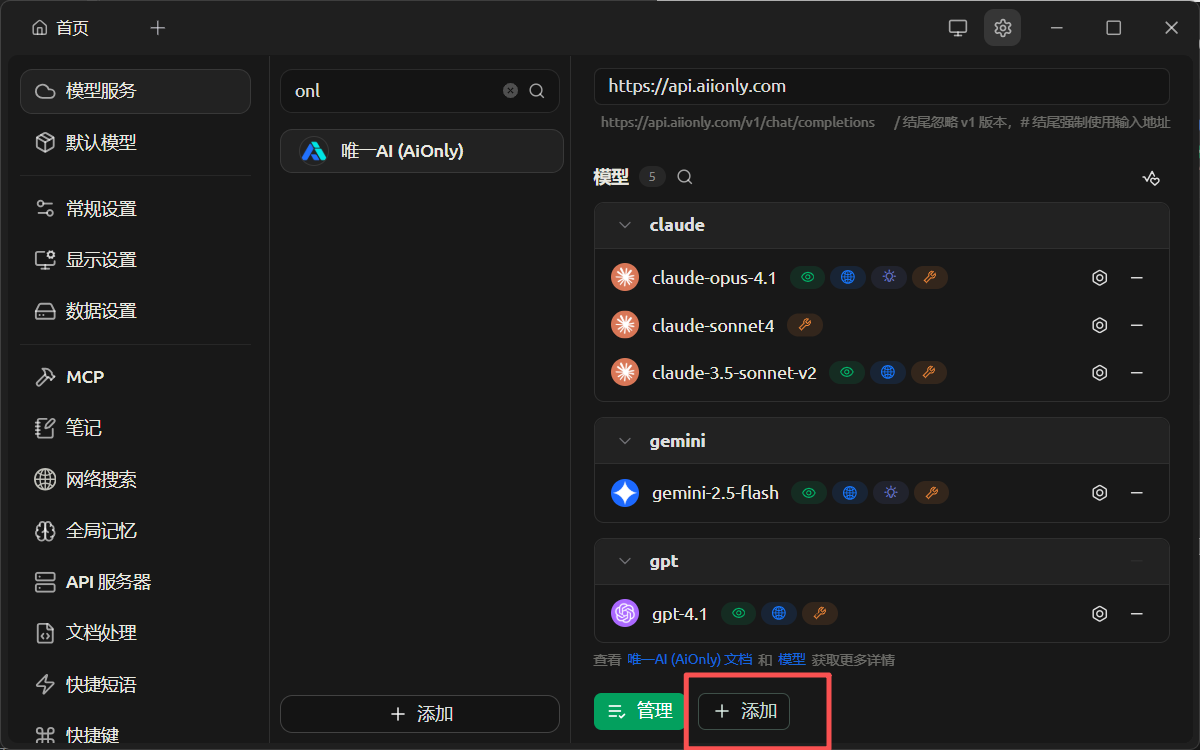Viewport: 1200px width, 750px height.
Task: Click gemini-2.5-flash model name
Action: point(715,493)
